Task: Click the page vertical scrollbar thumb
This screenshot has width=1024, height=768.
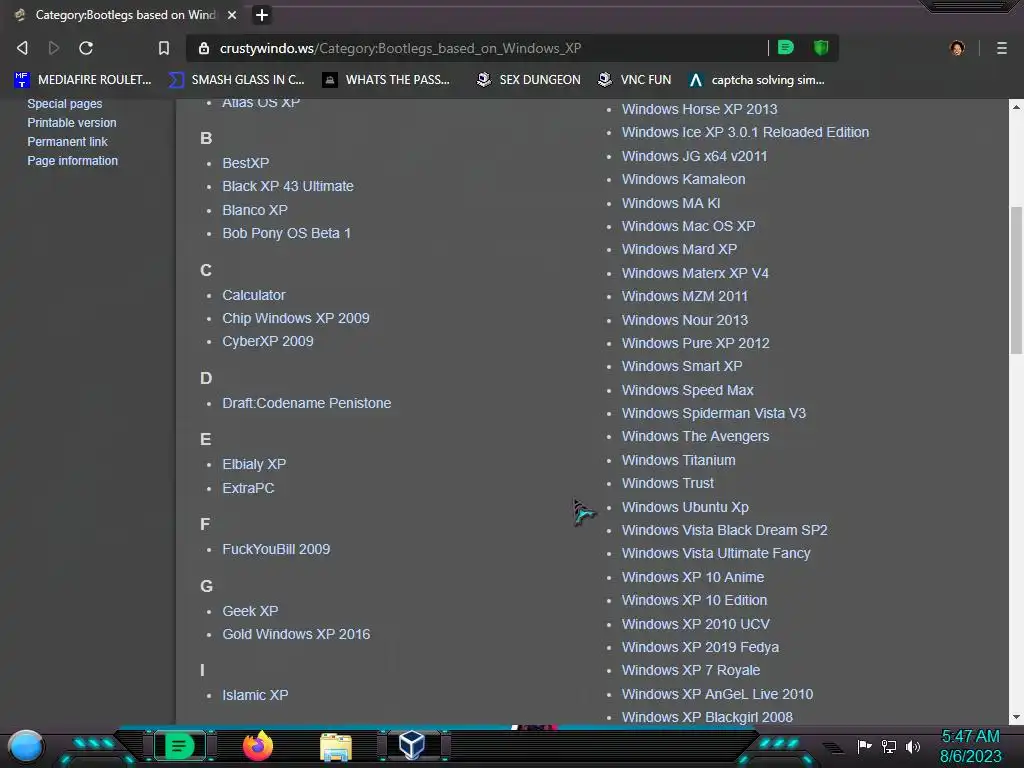Action: click(1016, 281)
